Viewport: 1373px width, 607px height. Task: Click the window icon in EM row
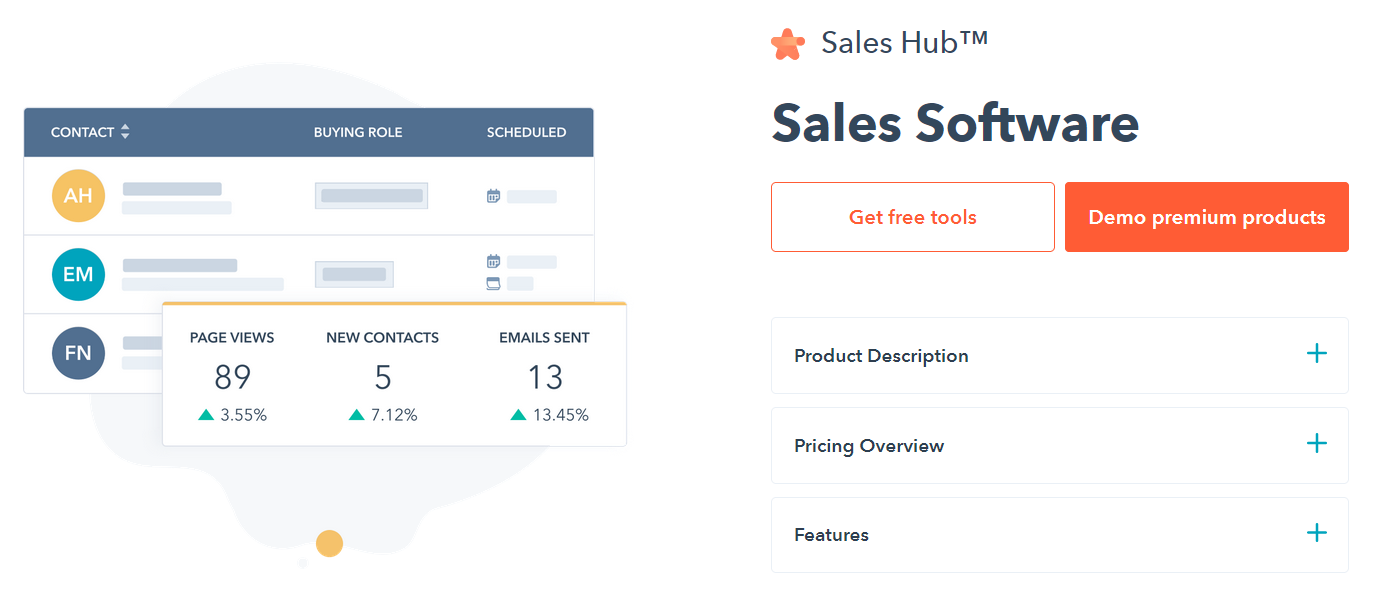coord(493,284)
